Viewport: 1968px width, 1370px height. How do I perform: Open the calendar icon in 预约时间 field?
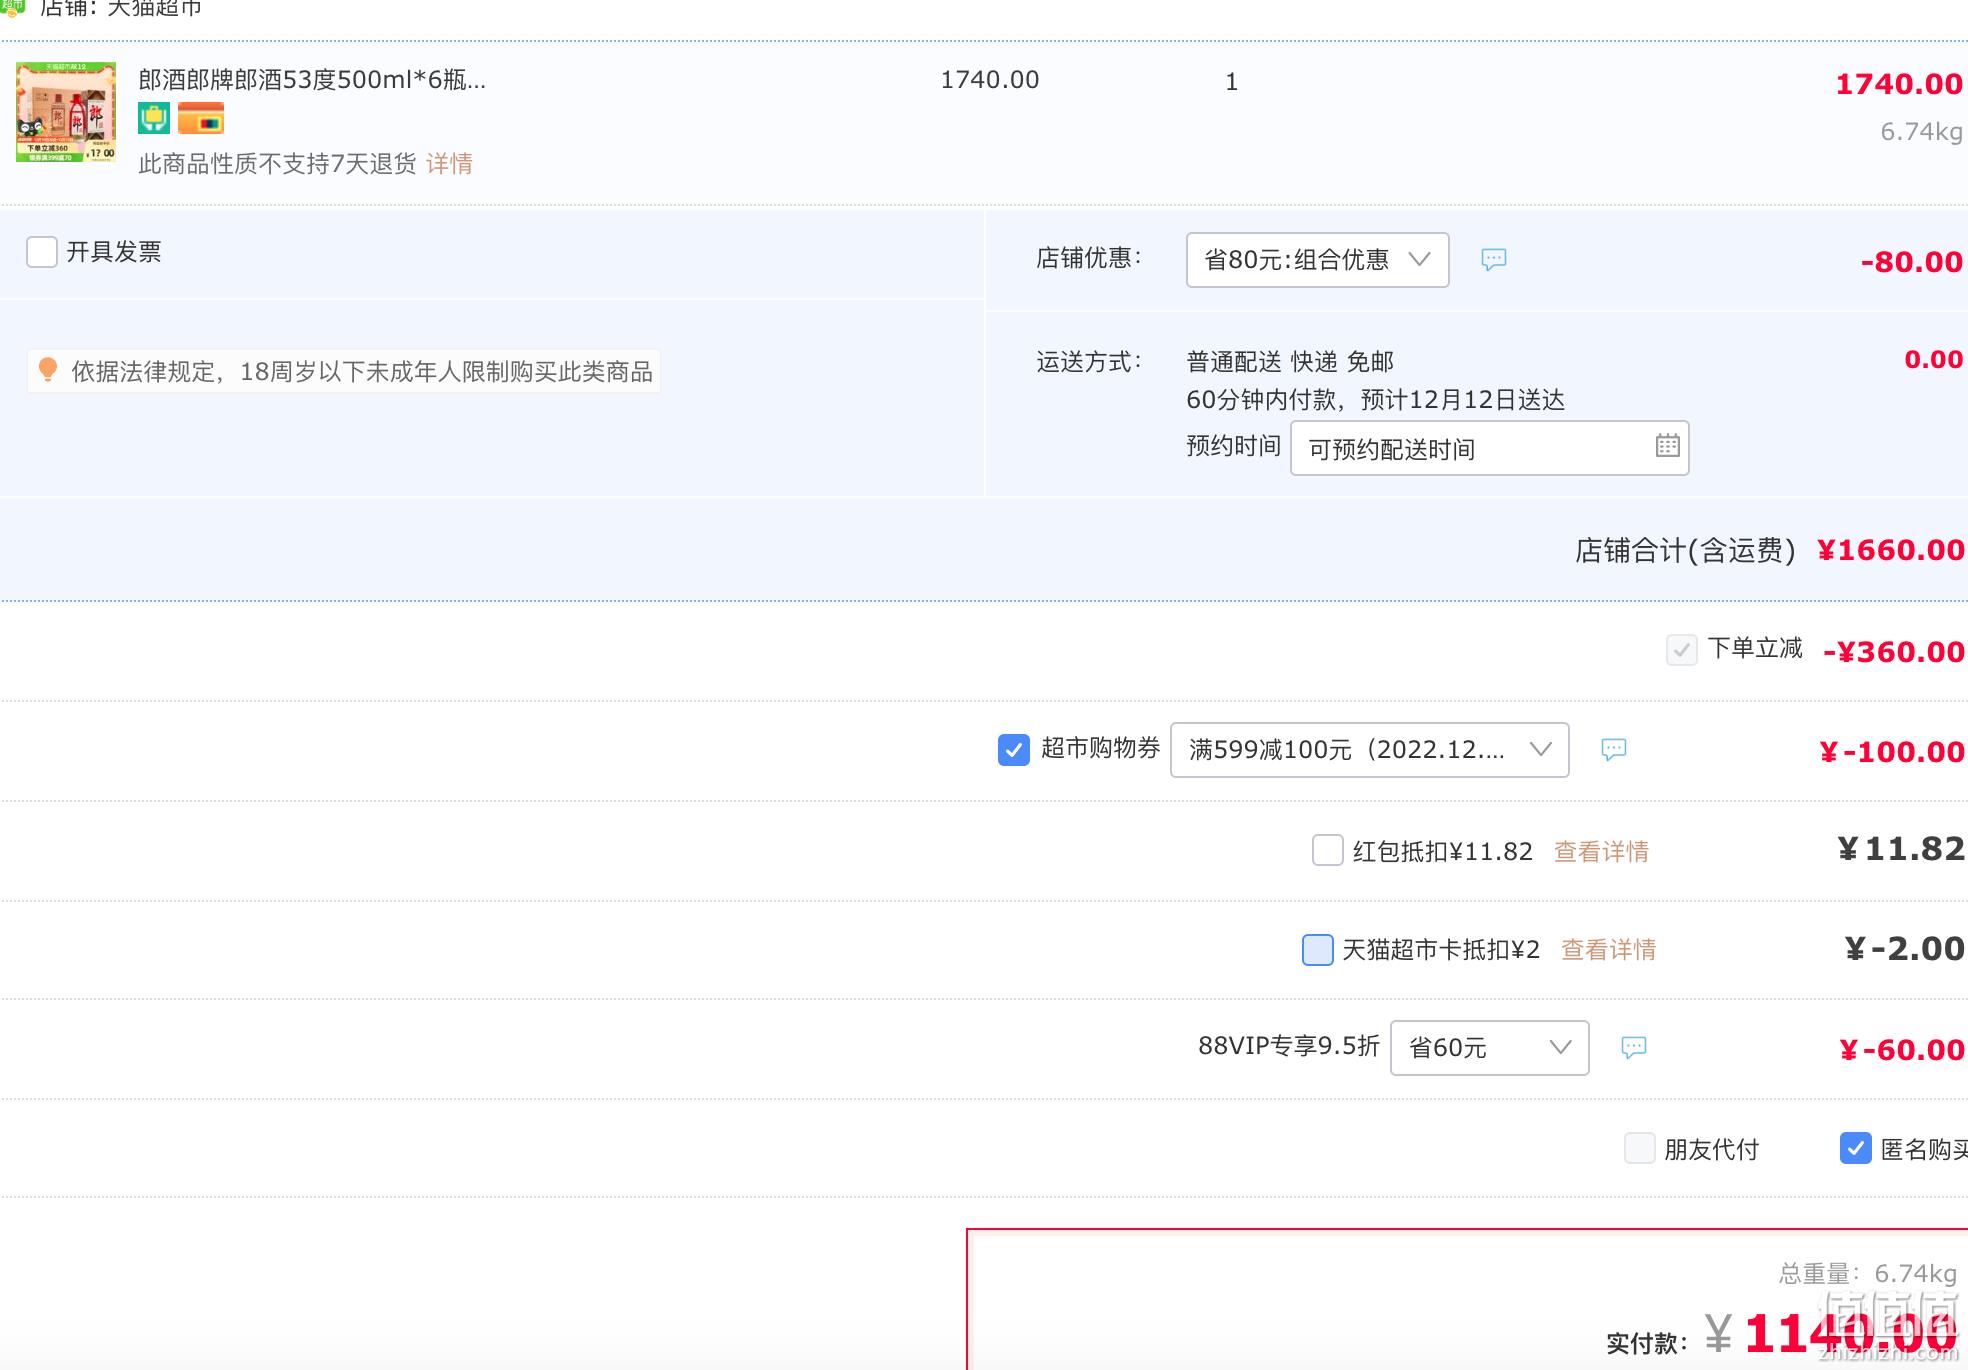point(1667,446)
